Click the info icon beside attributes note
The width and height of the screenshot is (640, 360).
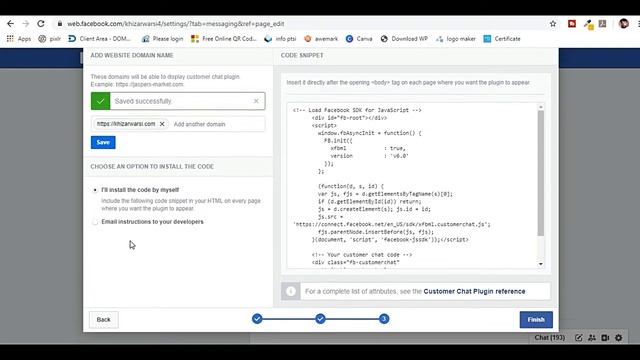291,291
